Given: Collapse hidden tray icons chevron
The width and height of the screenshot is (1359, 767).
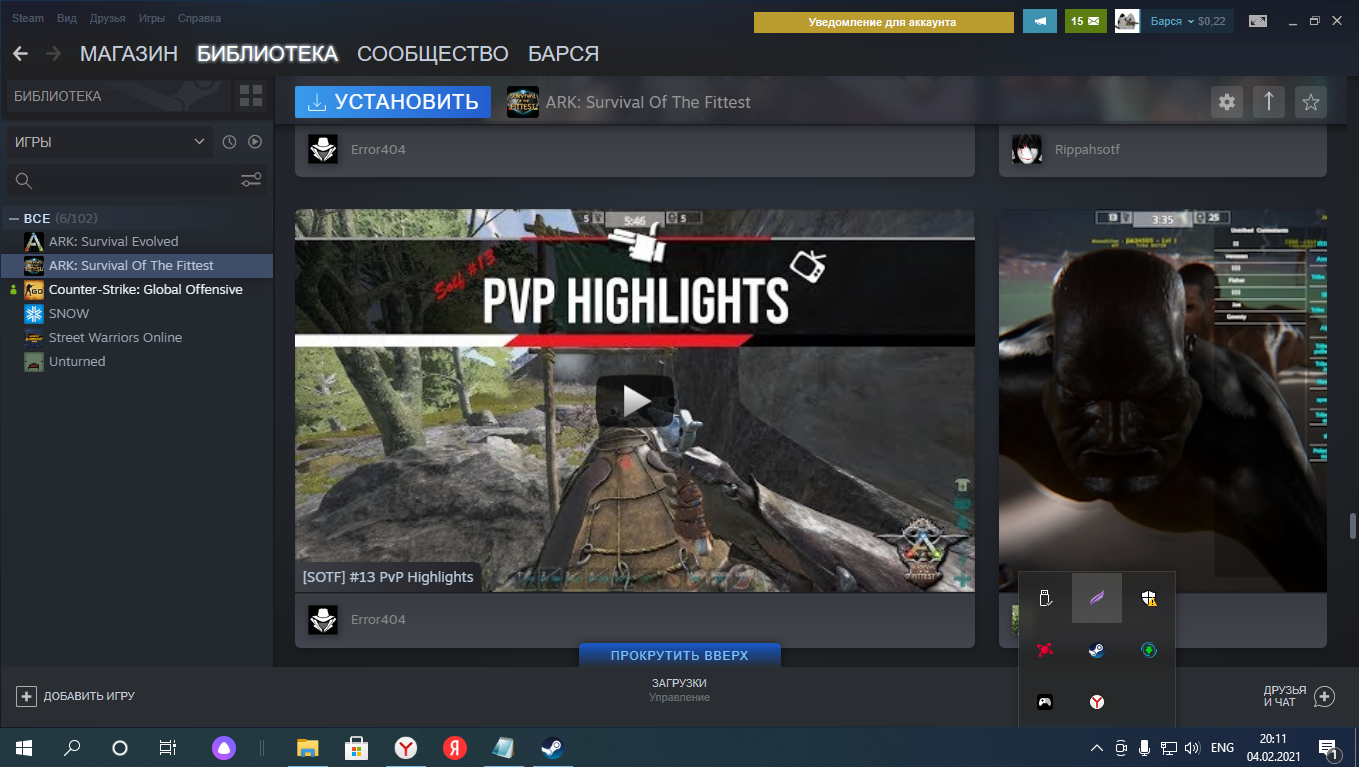Looking at the screenshot, I should pos(1097,748).
